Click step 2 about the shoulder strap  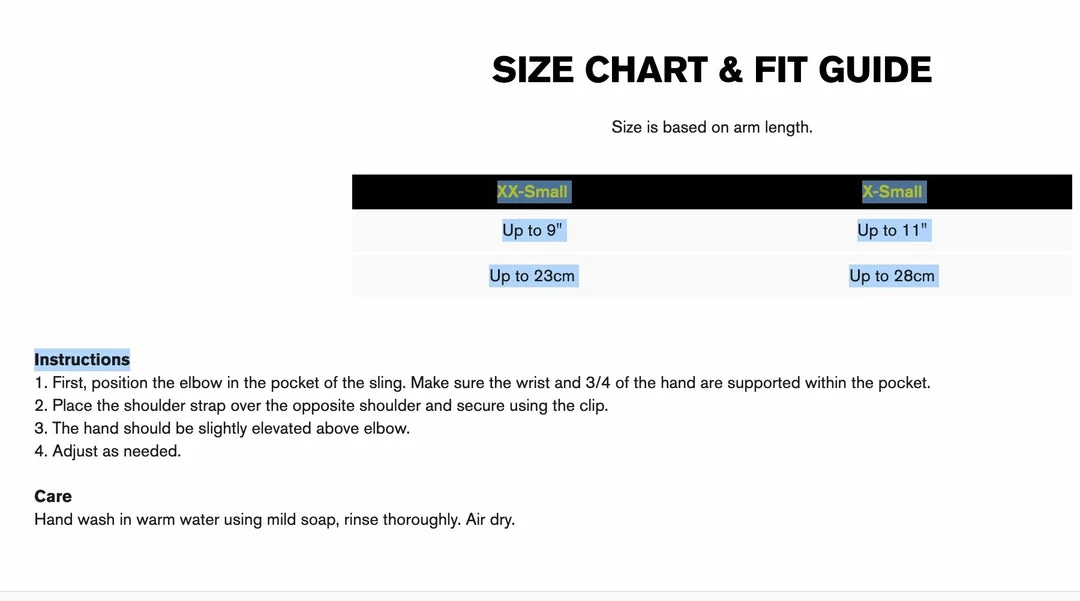pos(320,406)
